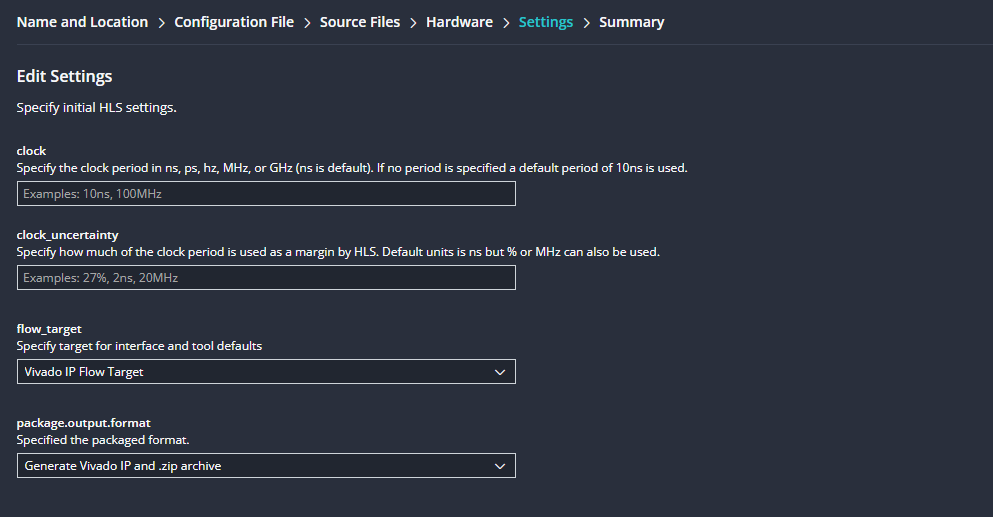993x517 pixels.
Task: Click the chevron between Hardware and Settings
Action: pos(506,22)
